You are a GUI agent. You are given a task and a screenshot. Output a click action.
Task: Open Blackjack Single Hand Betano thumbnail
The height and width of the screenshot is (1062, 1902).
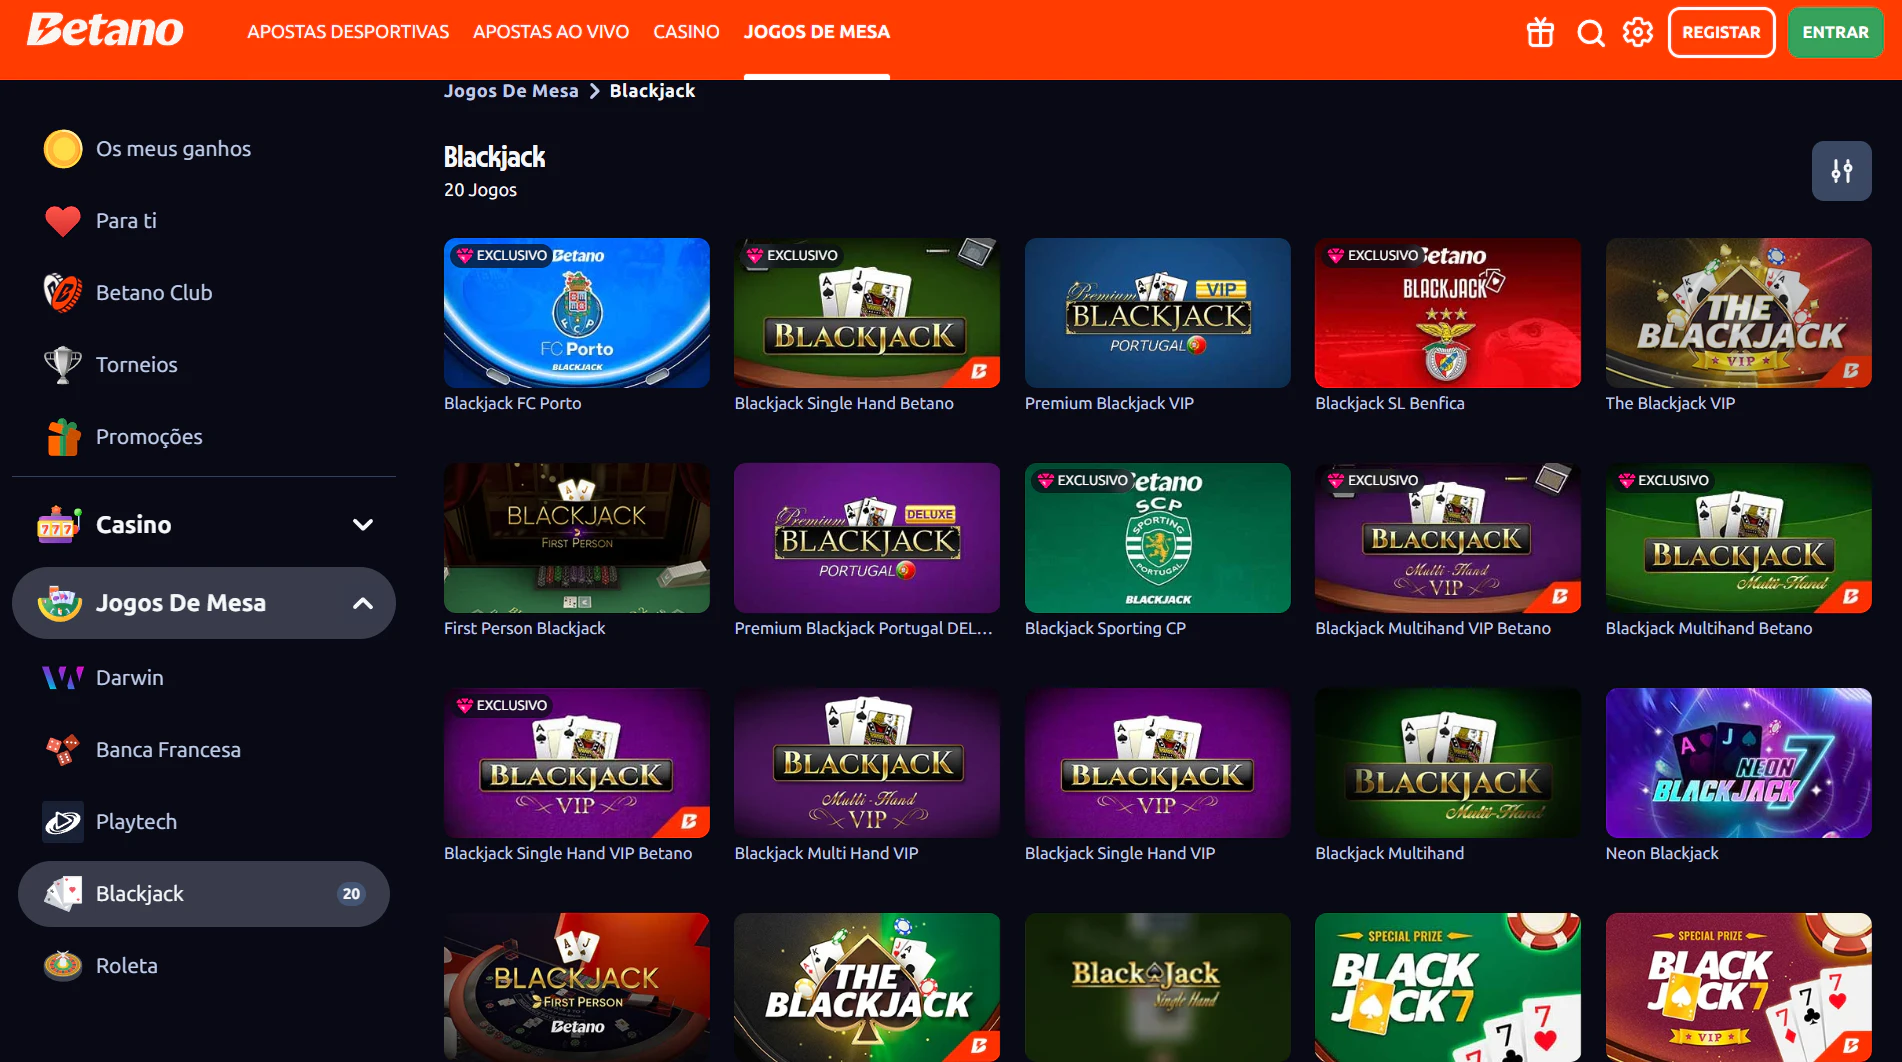pyautogui.click(x=867, y=313)
